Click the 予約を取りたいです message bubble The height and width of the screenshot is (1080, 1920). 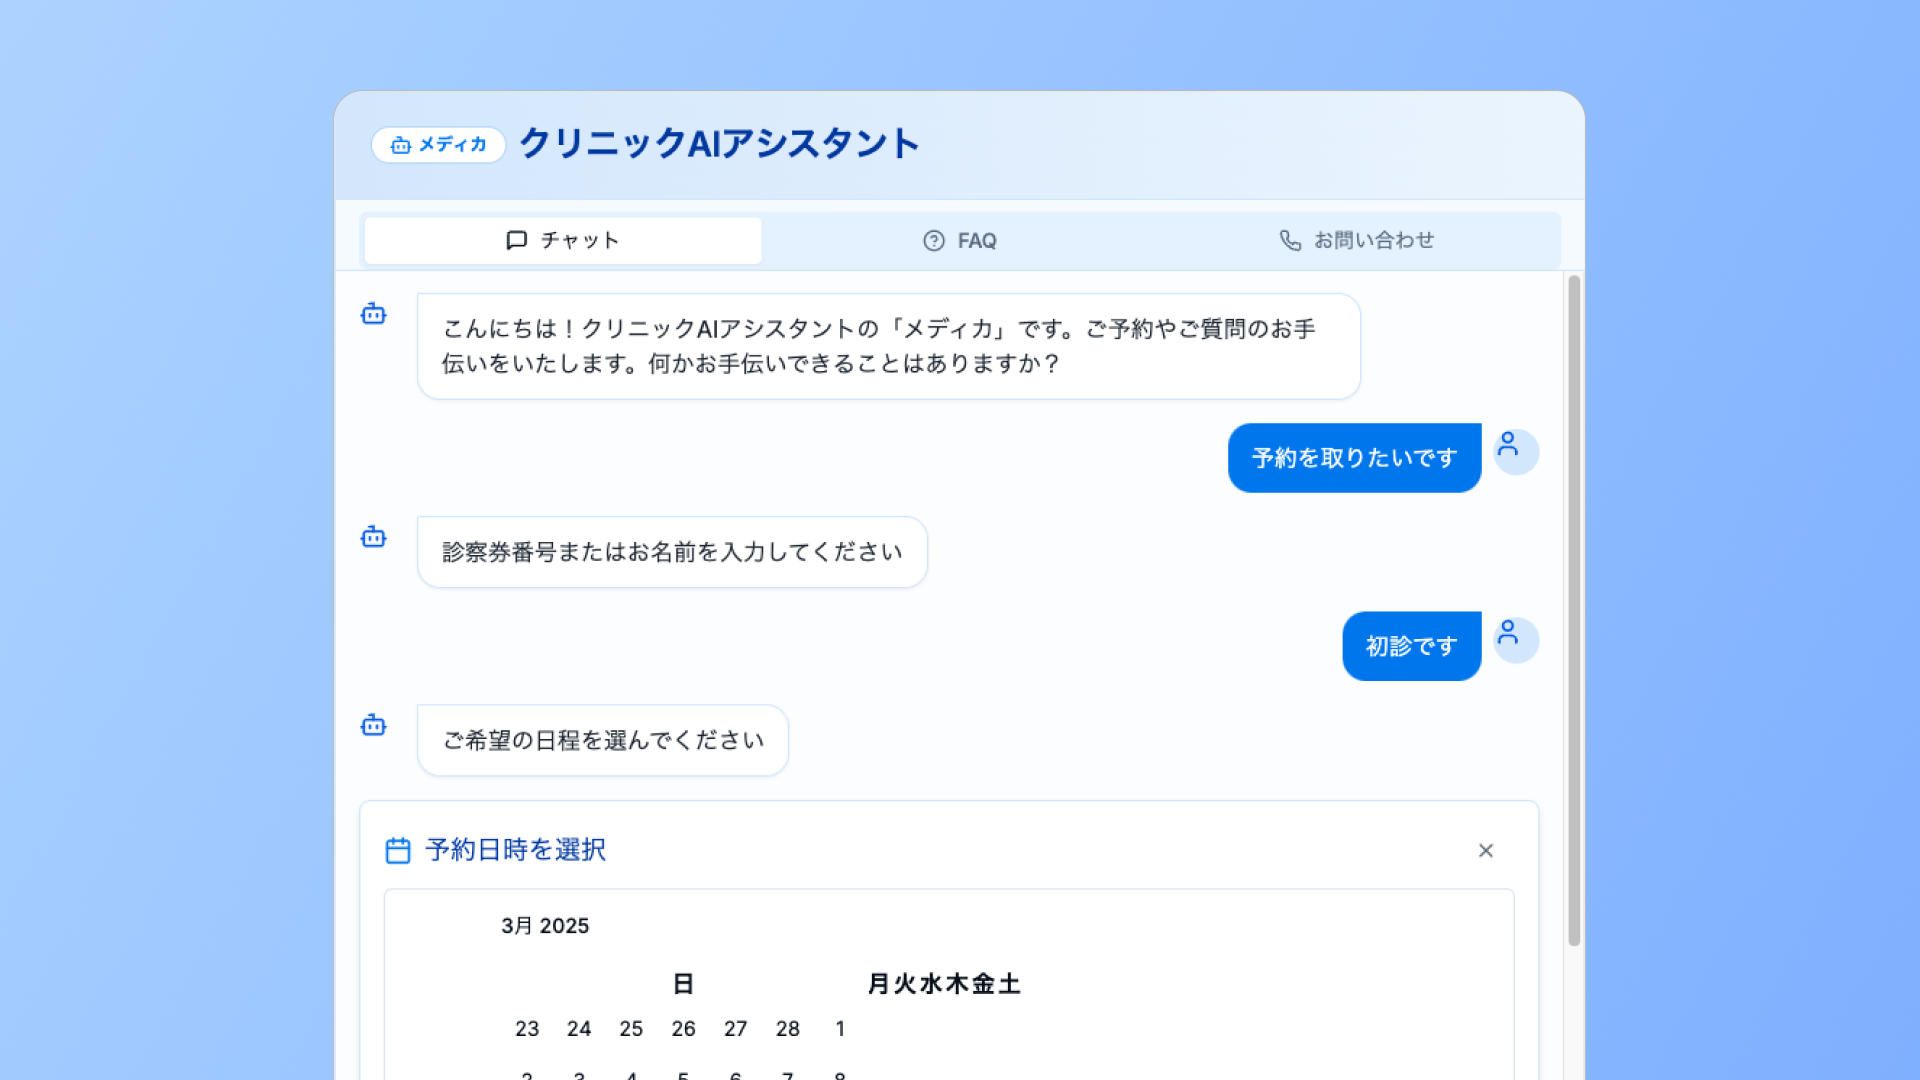point(1354,458)
